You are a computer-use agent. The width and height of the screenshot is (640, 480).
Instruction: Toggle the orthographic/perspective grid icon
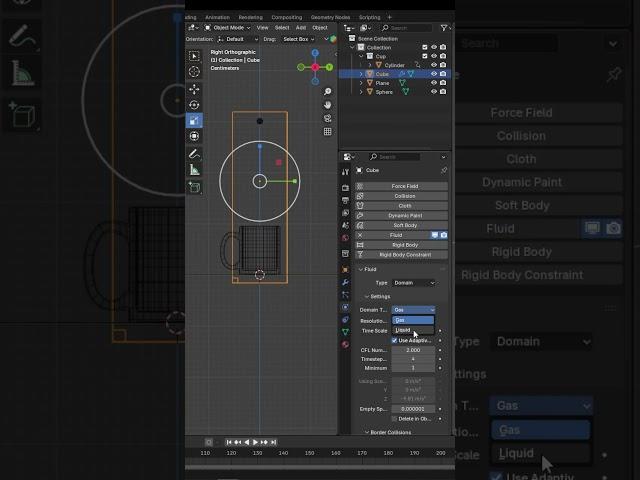click(x=327, y=131)
